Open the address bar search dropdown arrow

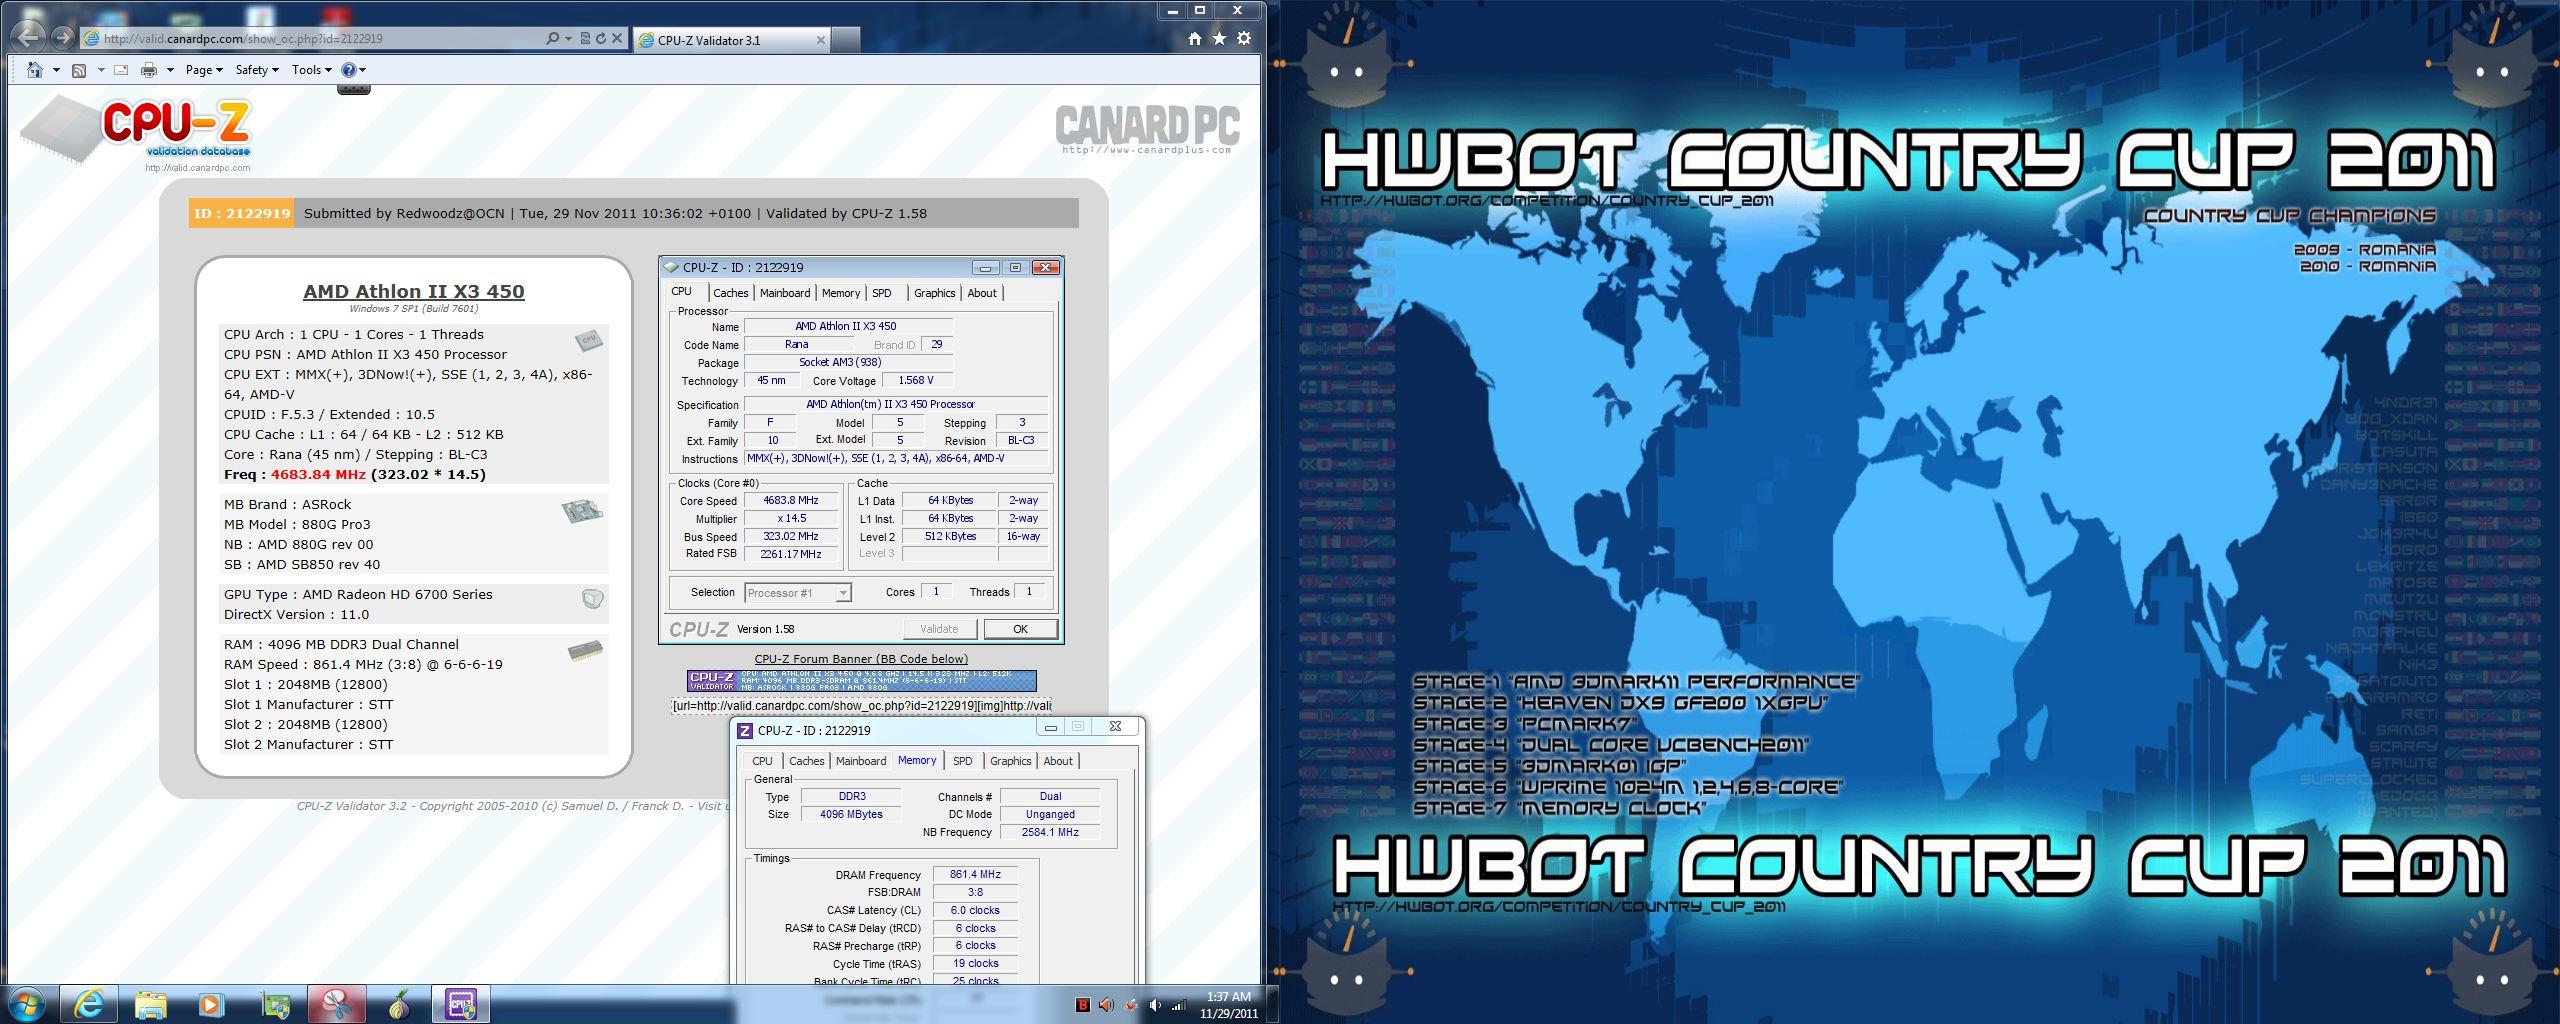click(568, 39)
